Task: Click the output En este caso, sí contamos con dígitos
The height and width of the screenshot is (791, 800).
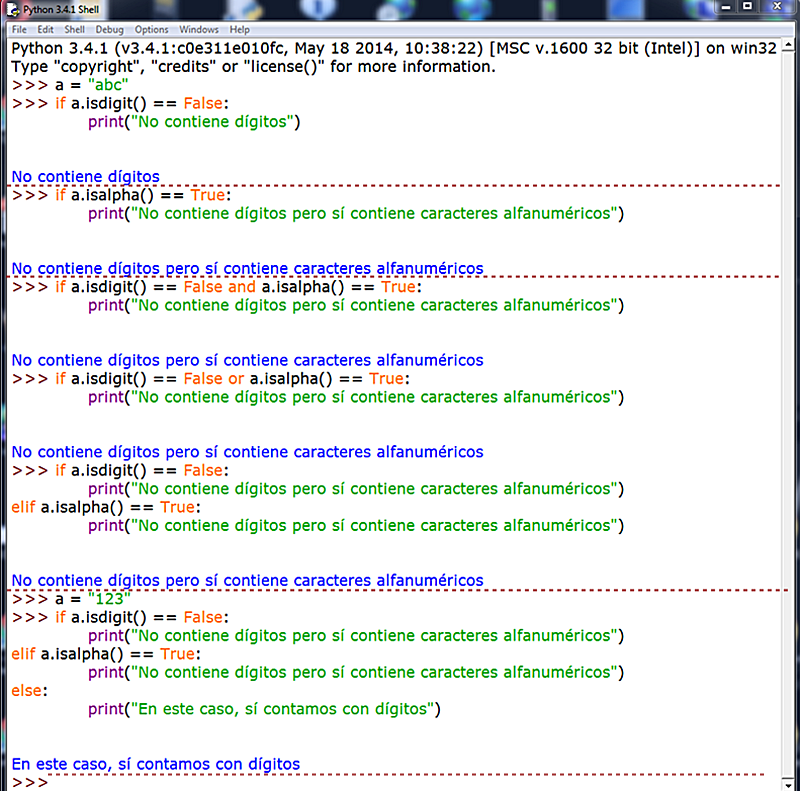Action: 155,763
